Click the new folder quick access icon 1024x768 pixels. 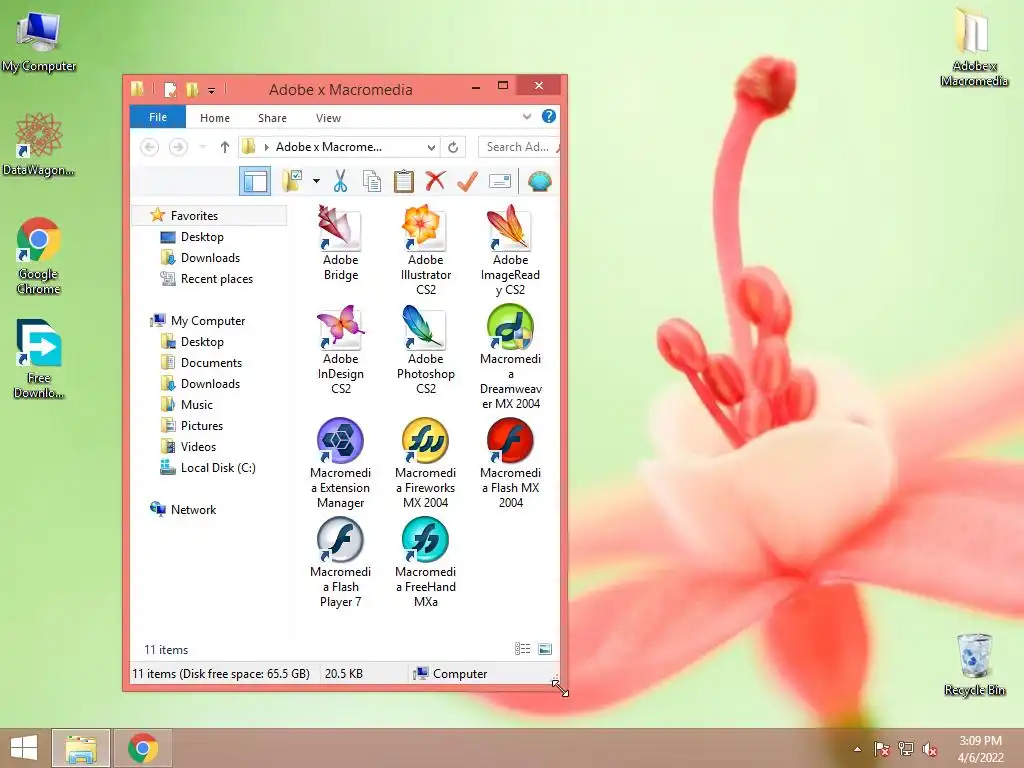(x=192, y=89)
